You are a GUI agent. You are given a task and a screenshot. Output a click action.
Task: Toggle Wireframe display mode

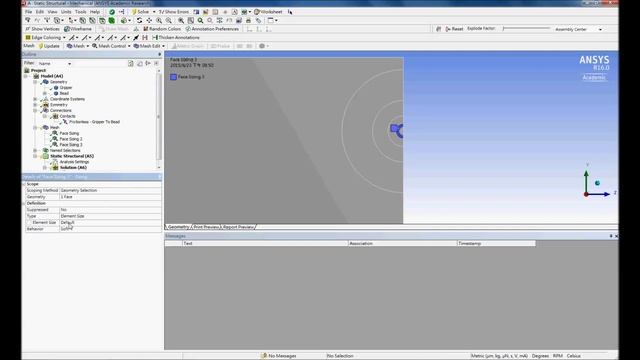point(78,29)
